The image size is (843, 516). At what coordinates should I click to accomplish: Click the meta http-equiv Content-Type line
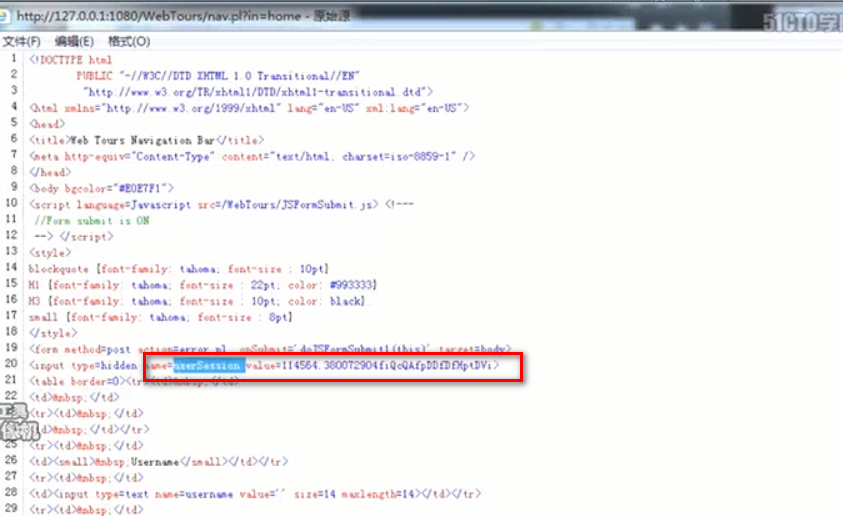[253, 156]
